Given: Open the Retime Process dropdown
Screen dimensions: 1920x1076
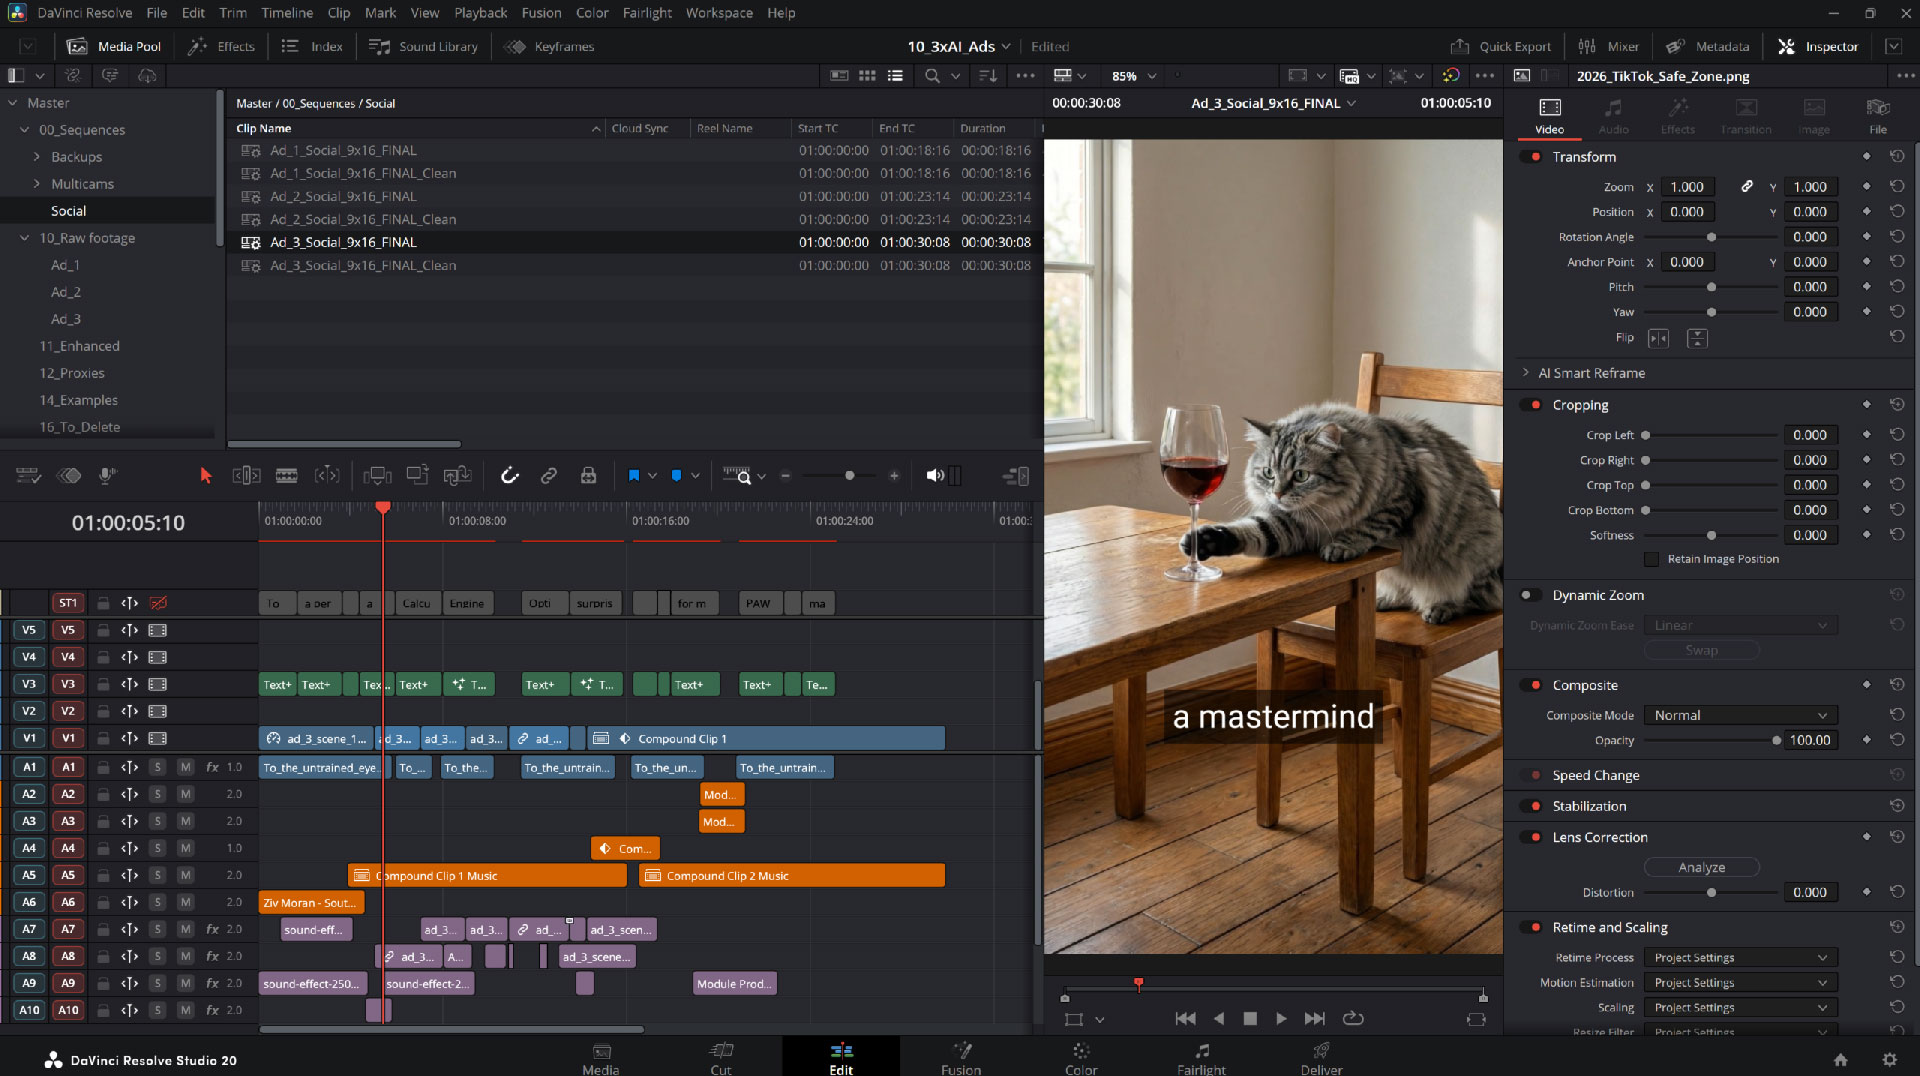Looking at the screenshot, I should point(1739,957).
